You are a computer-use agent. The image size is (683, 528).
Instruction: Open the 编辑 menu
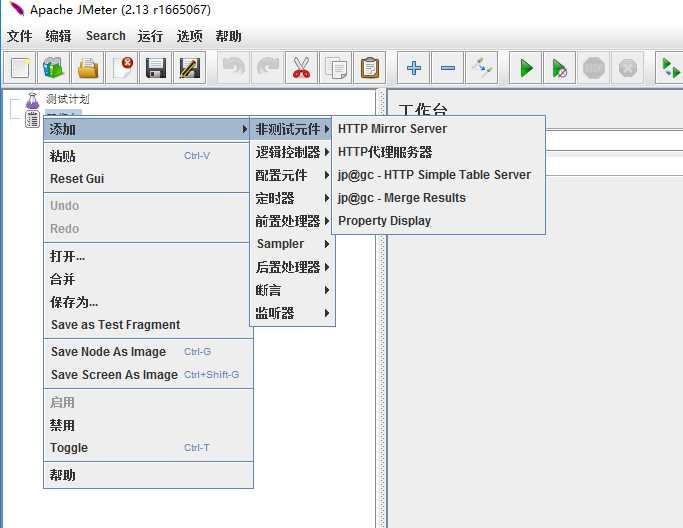(58, 36)
